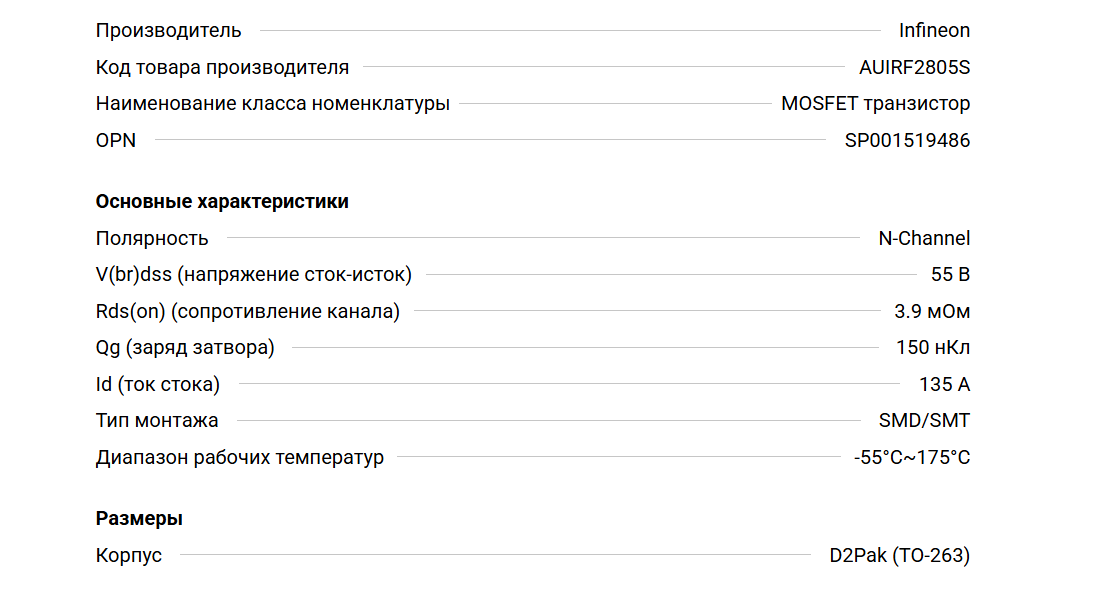Select the AUIRF2805S manufacturer part code
1106x589 pixels.
(x=914, y=67)
